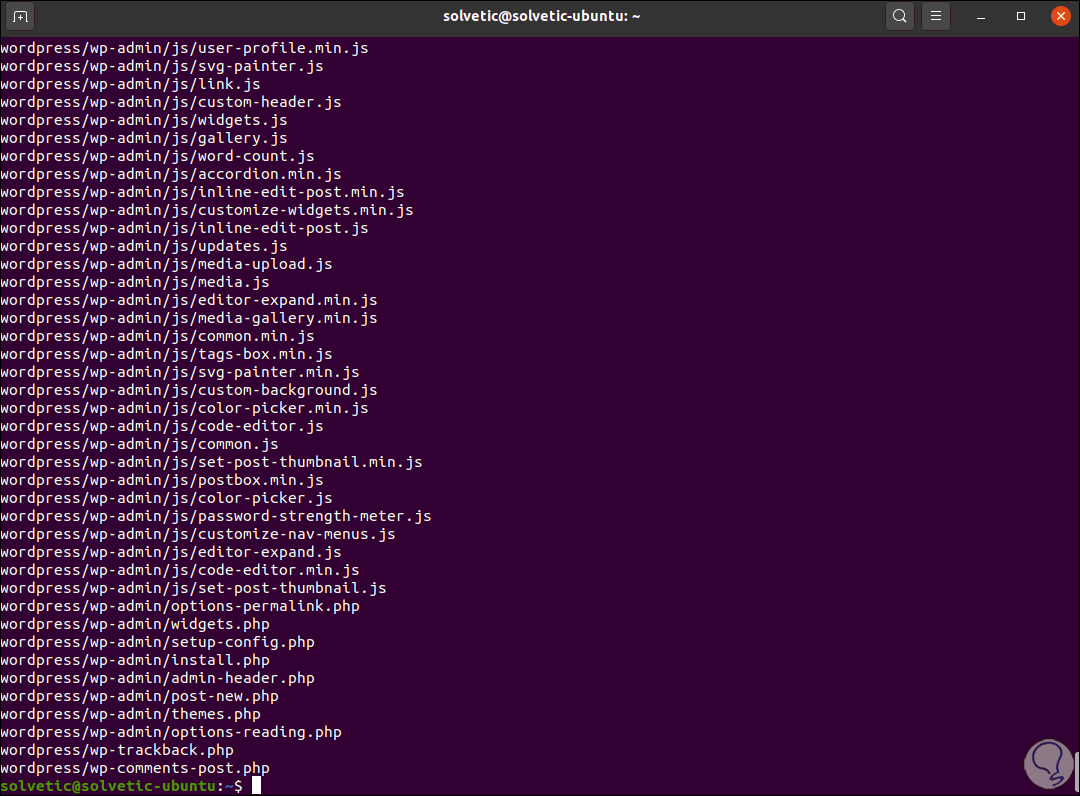Select the line wp-admin/js/code-editor.js
The height and width of the screenshot is (796, 1080).
(x=162, y=426)
